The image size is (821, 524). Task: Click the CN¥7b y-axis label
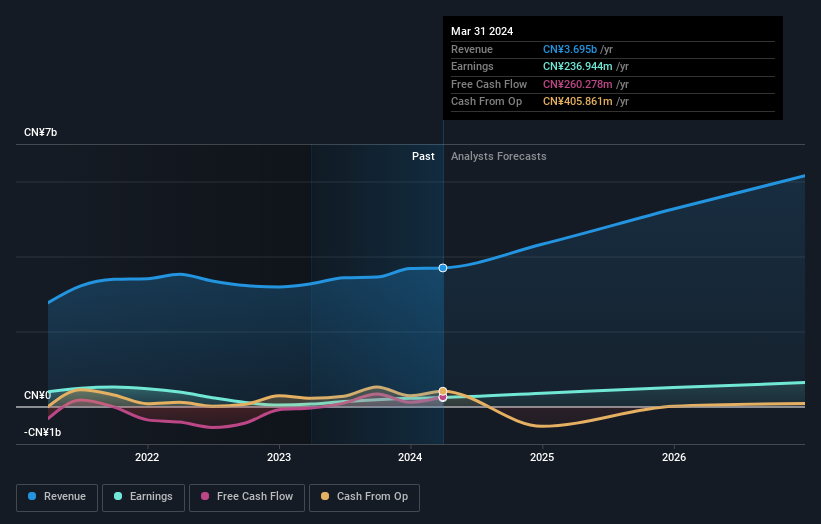coord(40,132)
